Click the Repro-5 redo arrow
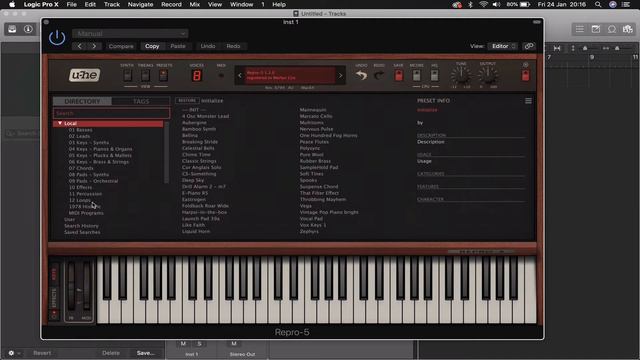The height and width of the screenshot is (360, 640). point(379,75)
